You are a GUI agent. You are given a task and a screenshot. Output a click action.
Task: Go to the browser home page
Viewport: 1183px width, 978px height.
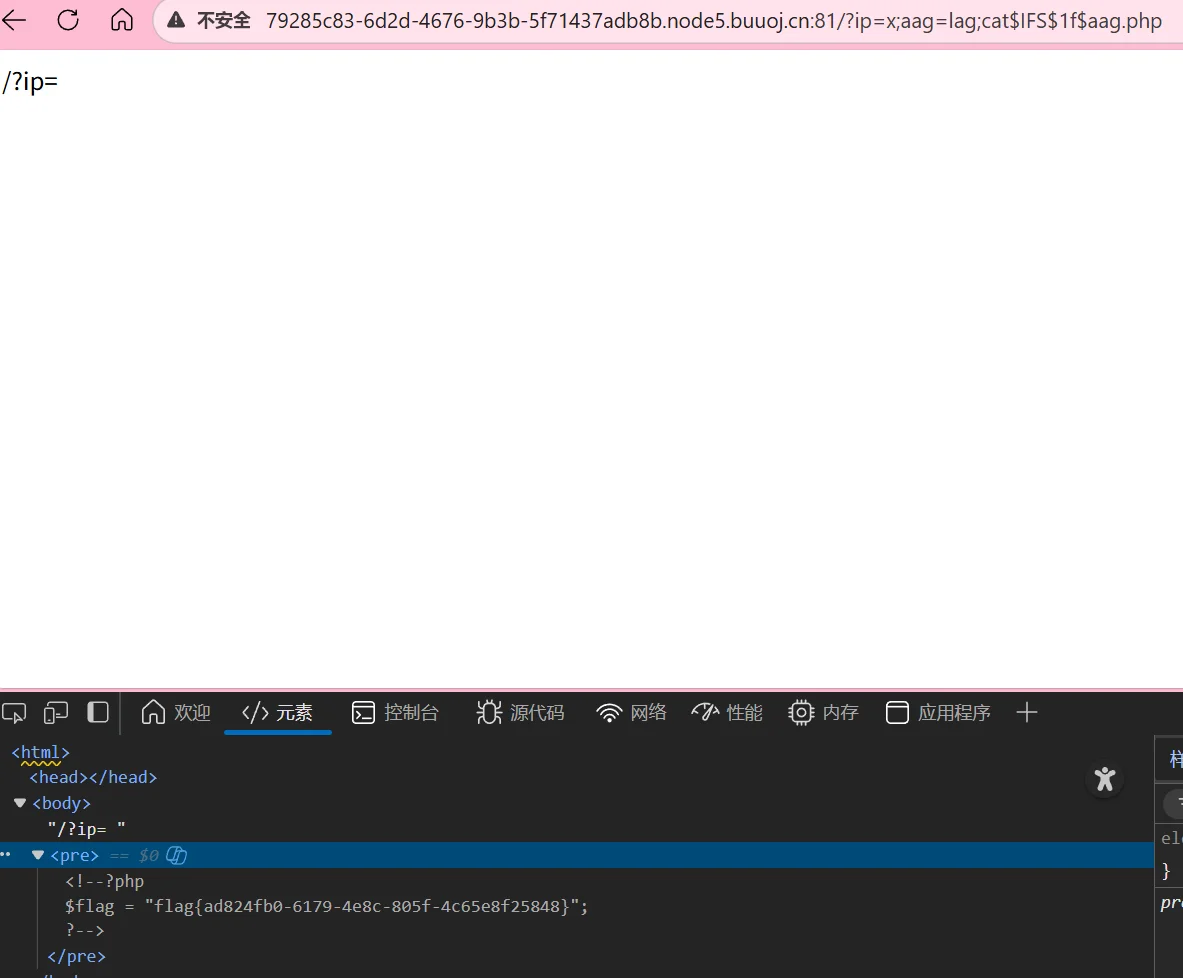click(x=122, y=20)
